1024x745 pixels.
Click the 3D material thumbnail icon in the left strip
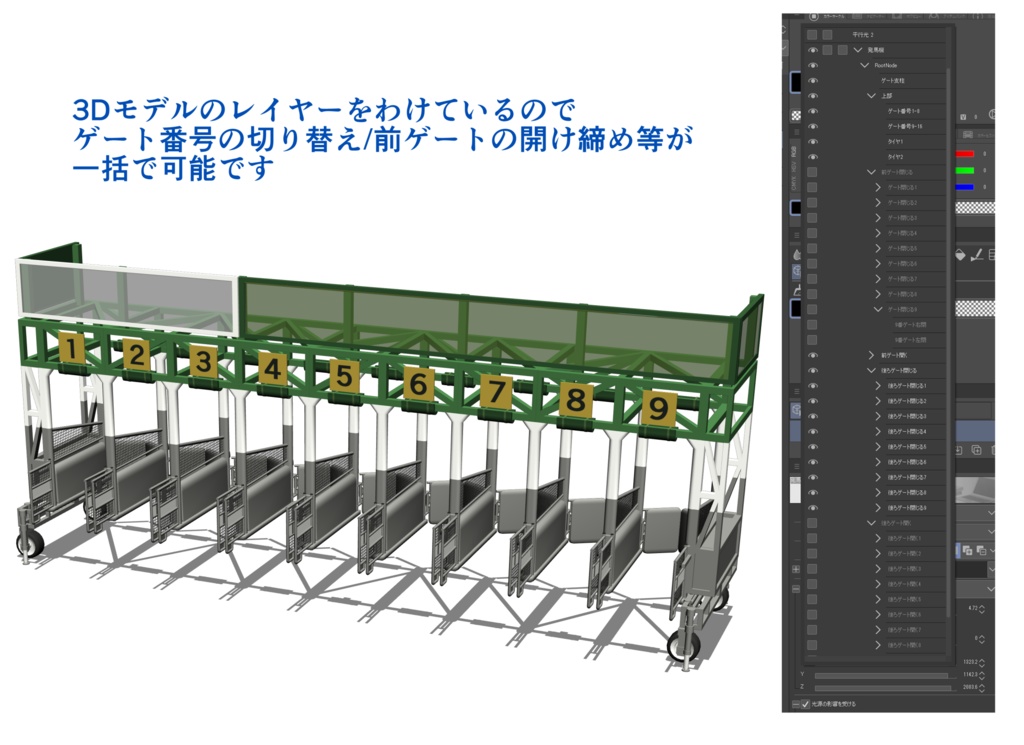pyautogui.click(x=795, y=269)
